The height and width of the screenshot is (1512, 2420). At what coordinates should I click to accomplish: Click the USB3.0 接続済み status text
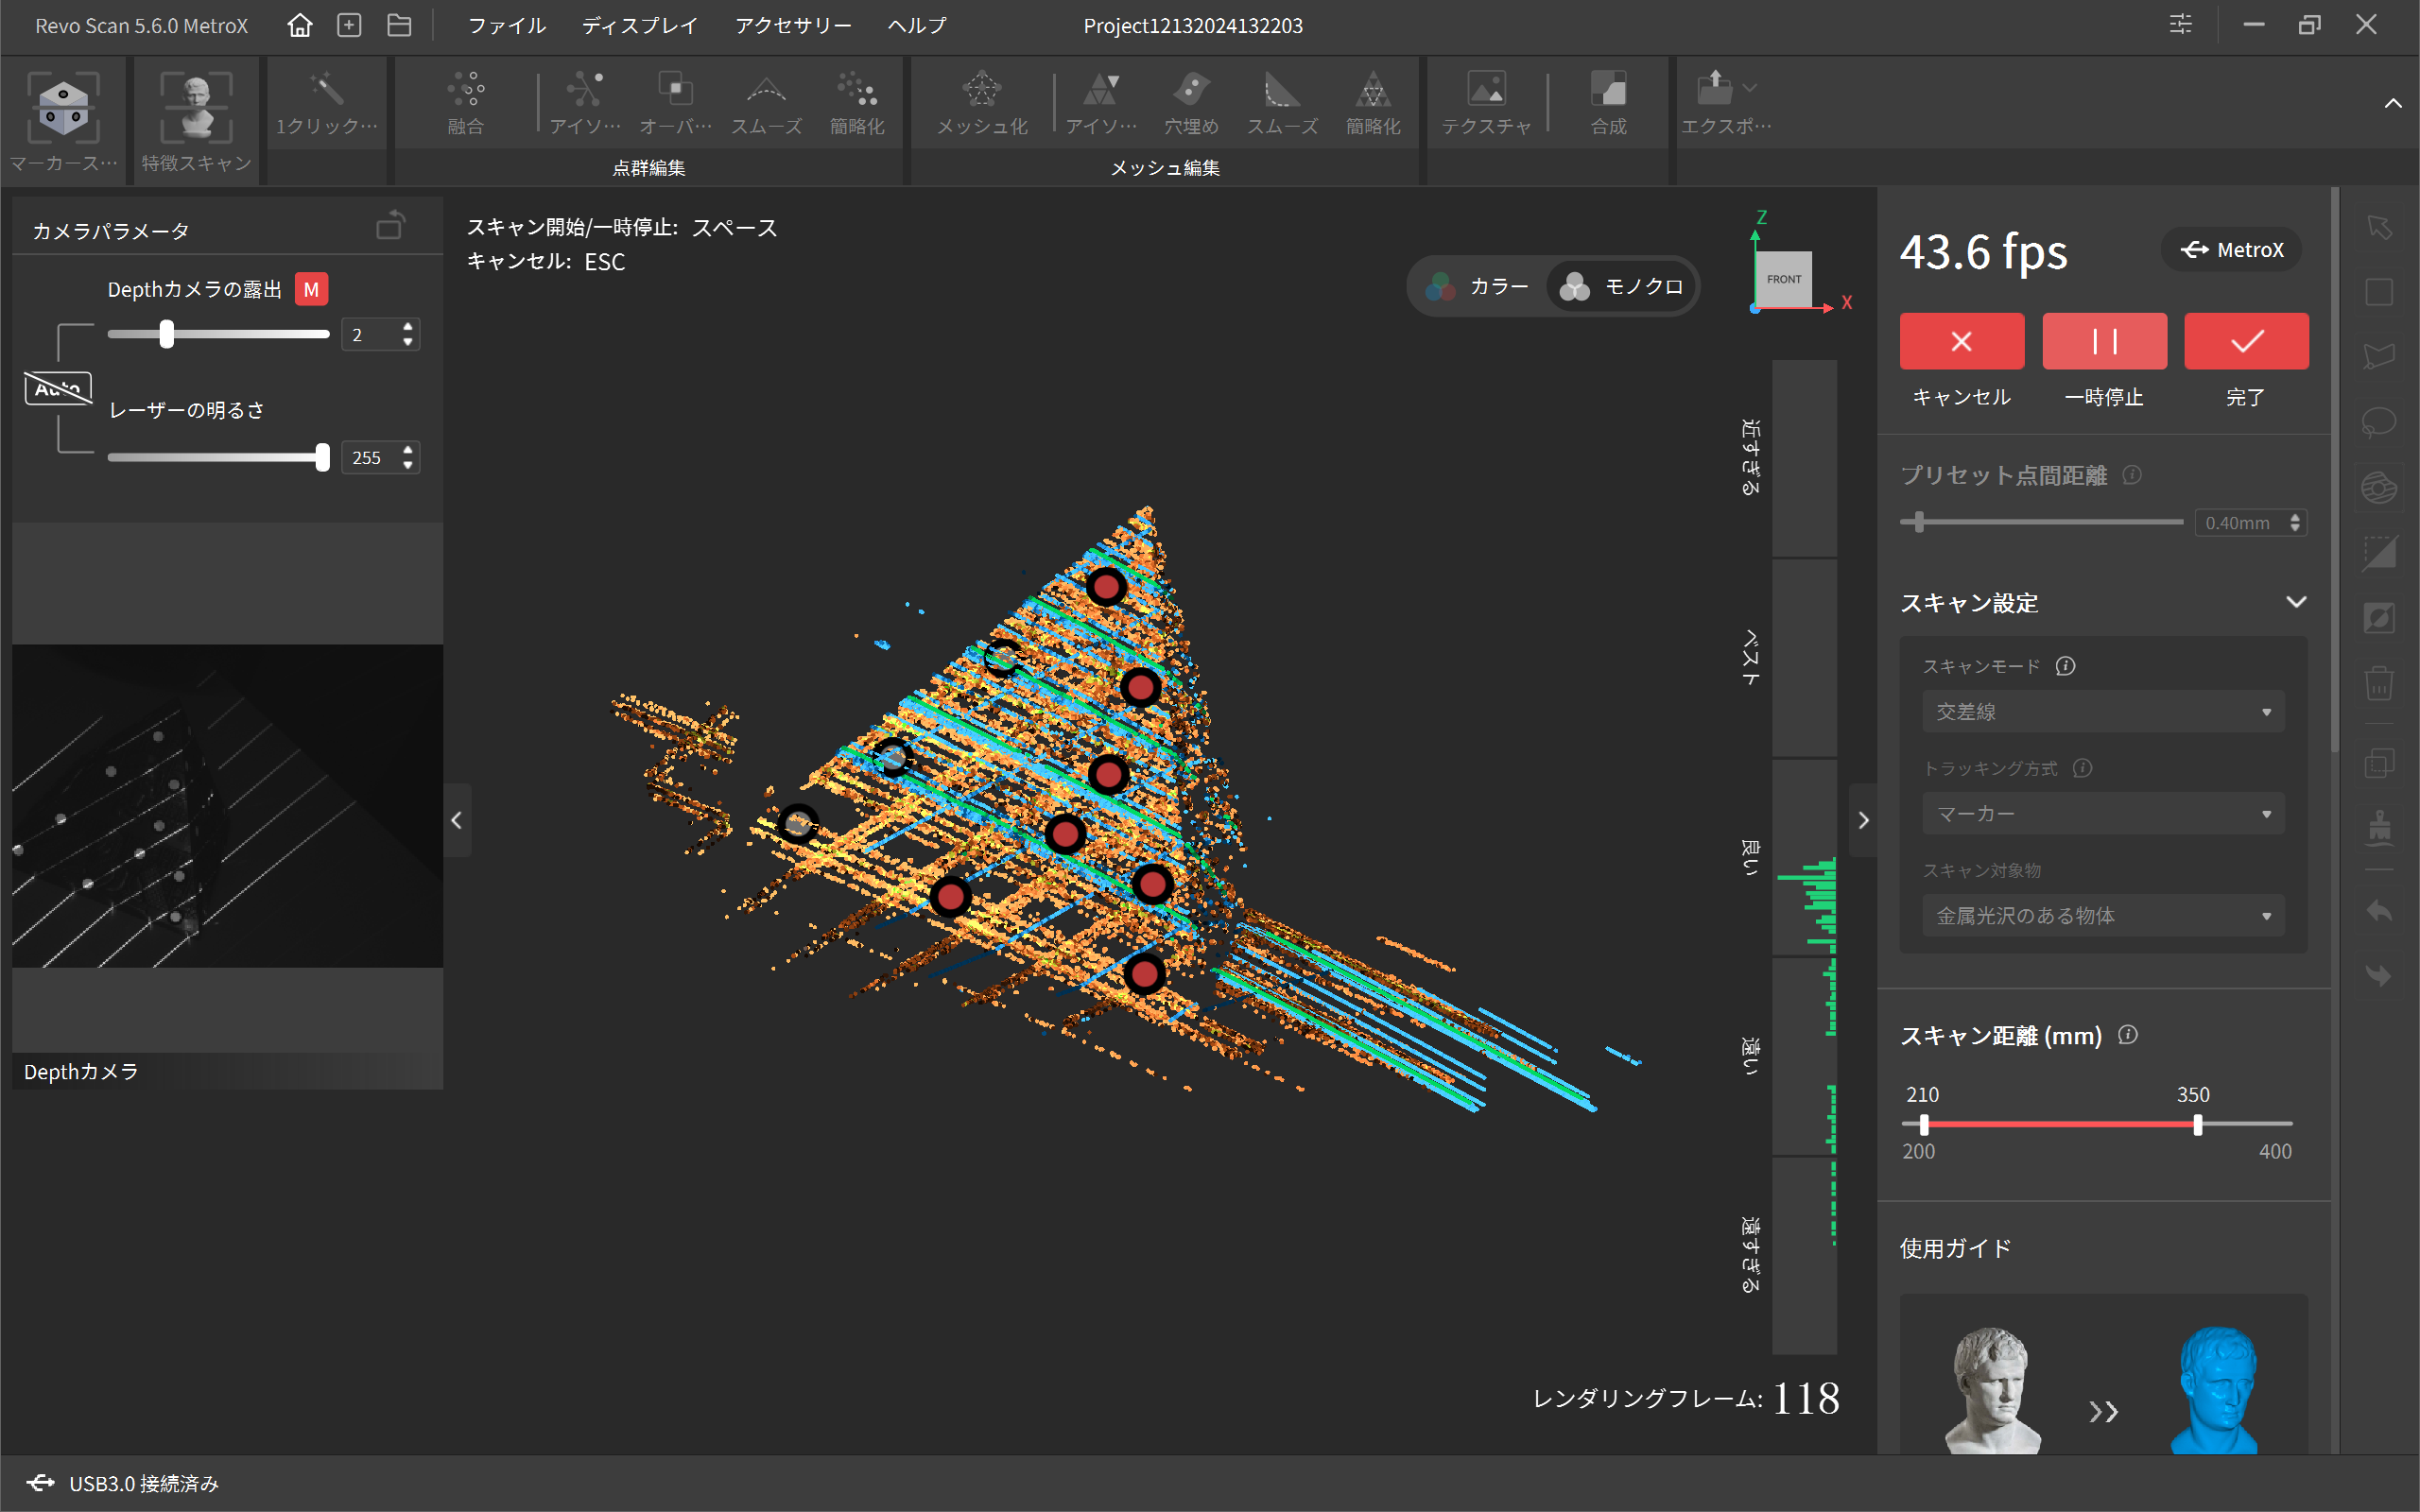144,1483
